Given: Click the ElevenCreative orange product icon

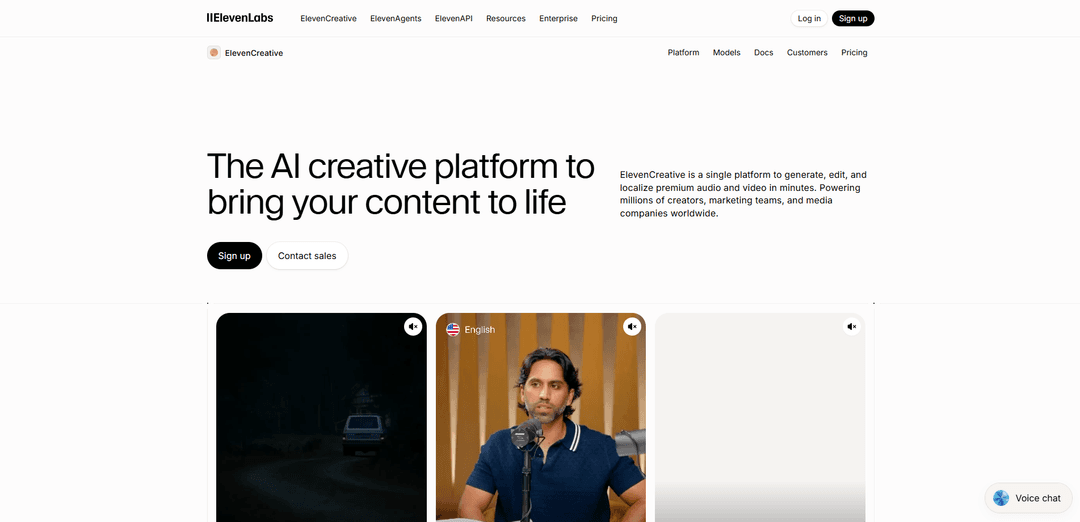Looking at the screenshot, I should tap(214, 52).
